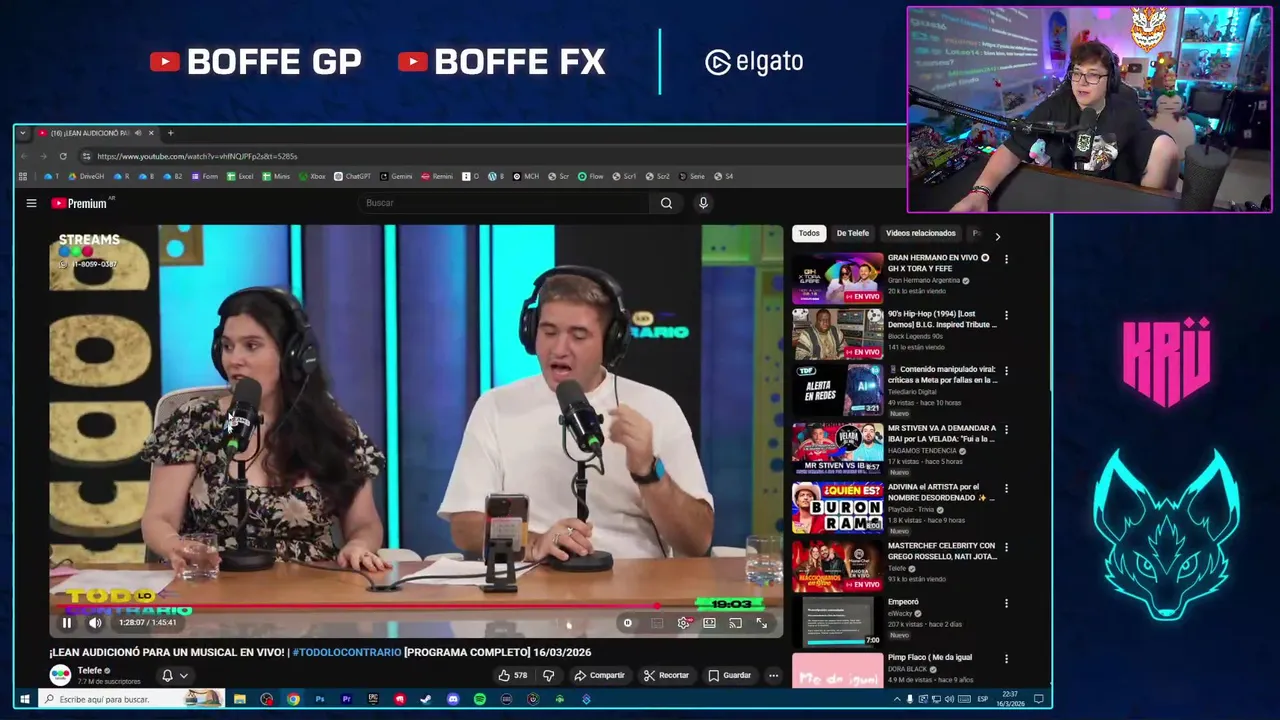Select the De Telefe filter chip
Screen dimensions: 1280x720
[x=853, y=233]
